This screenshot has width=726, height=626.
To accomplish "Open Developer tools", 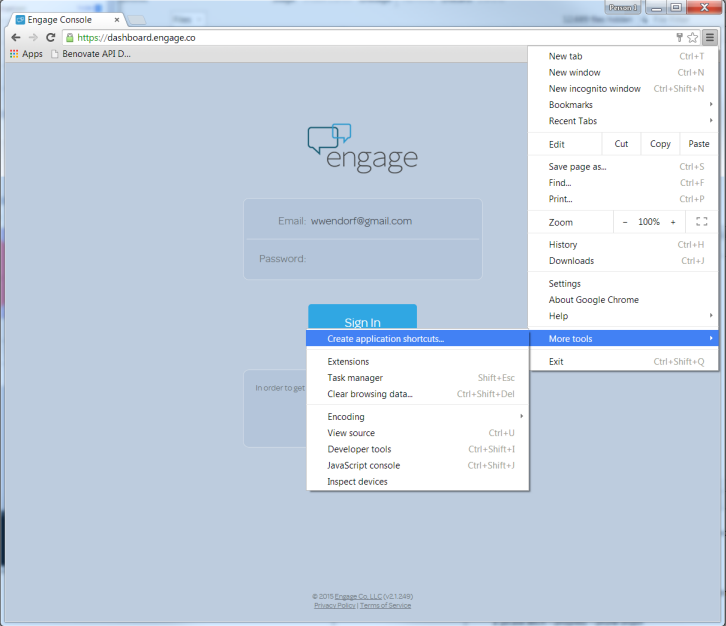I will pos(418,449).
